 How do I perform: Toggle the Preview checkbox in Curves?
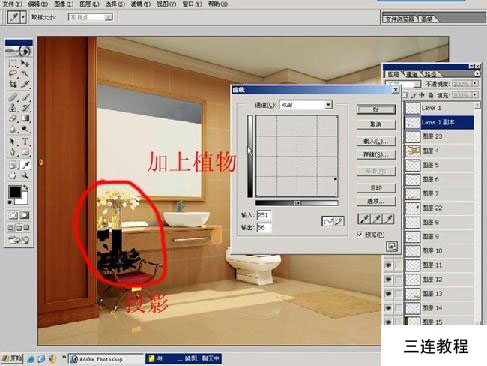pos(360,235)
